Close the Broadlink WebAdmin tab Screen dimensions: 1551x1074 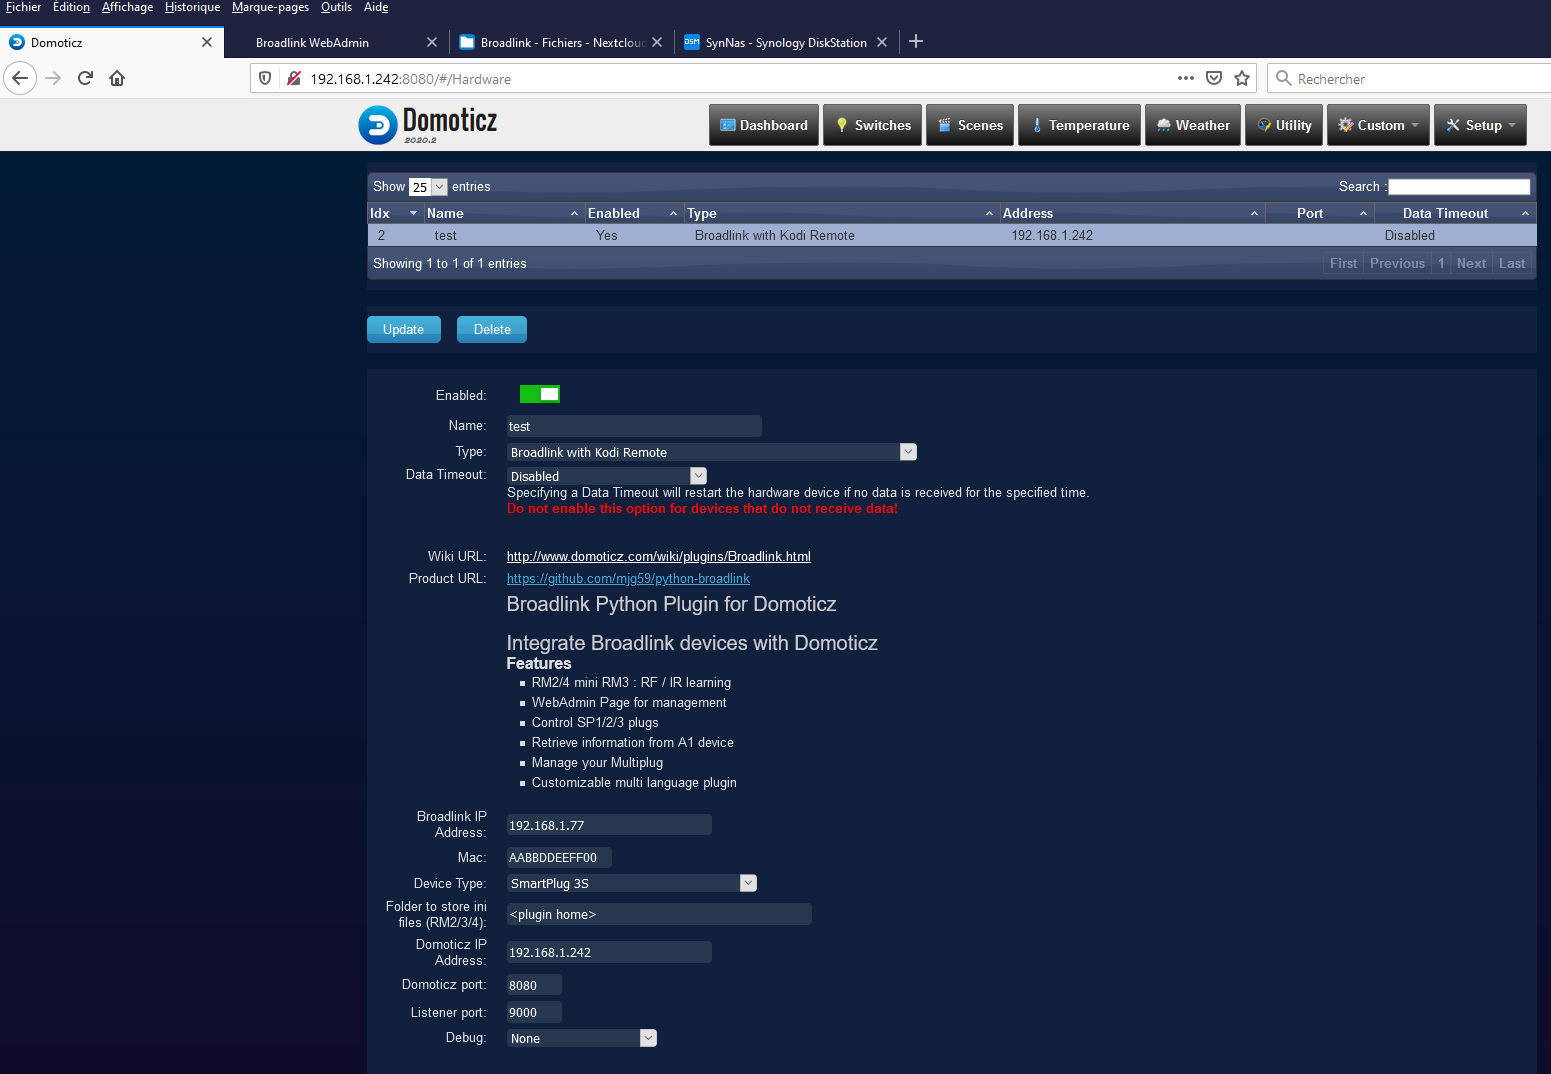tap(432, 42)
